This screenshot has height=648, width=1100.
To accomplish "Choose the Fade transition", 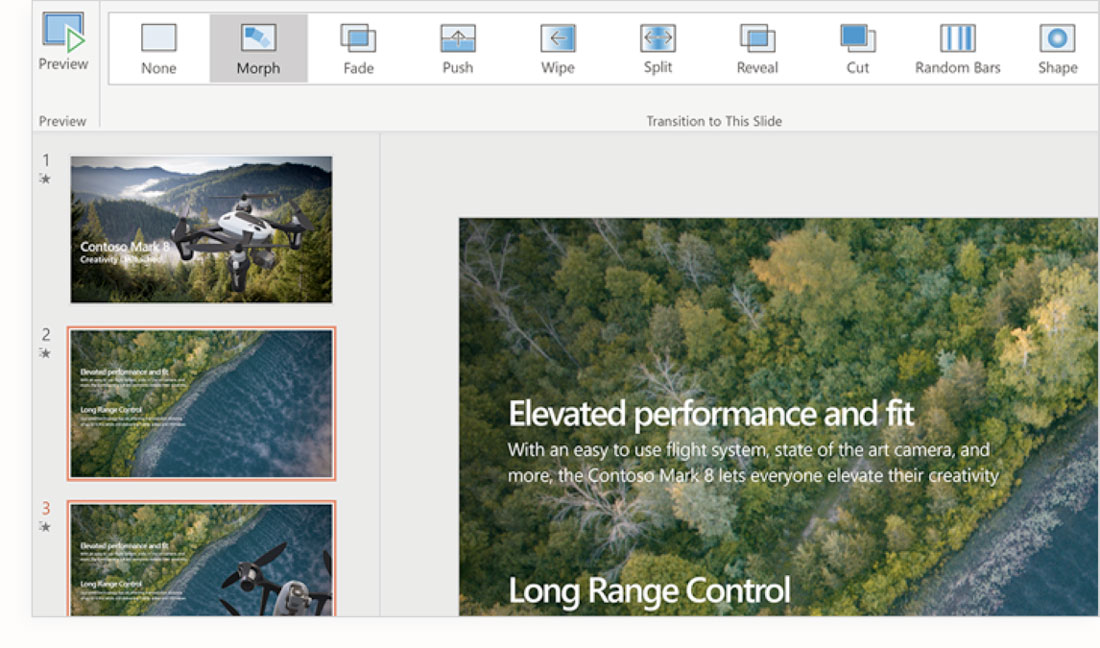I will coord(358,48).
